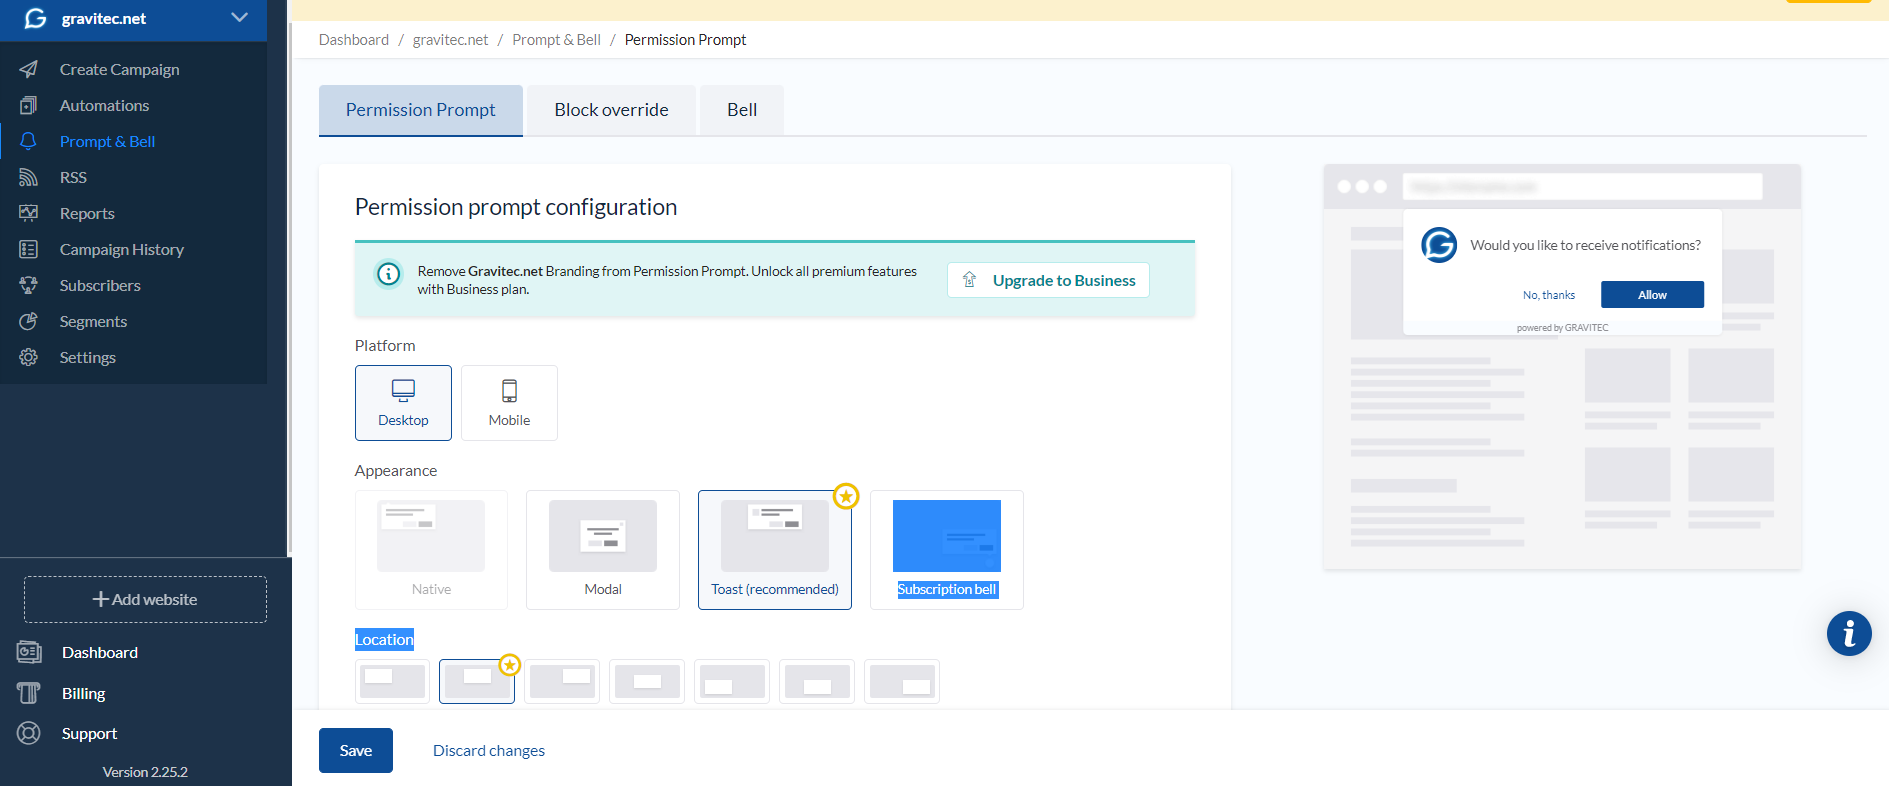Choose Native appearance option

pyautogui.click(x=431, y=550)
